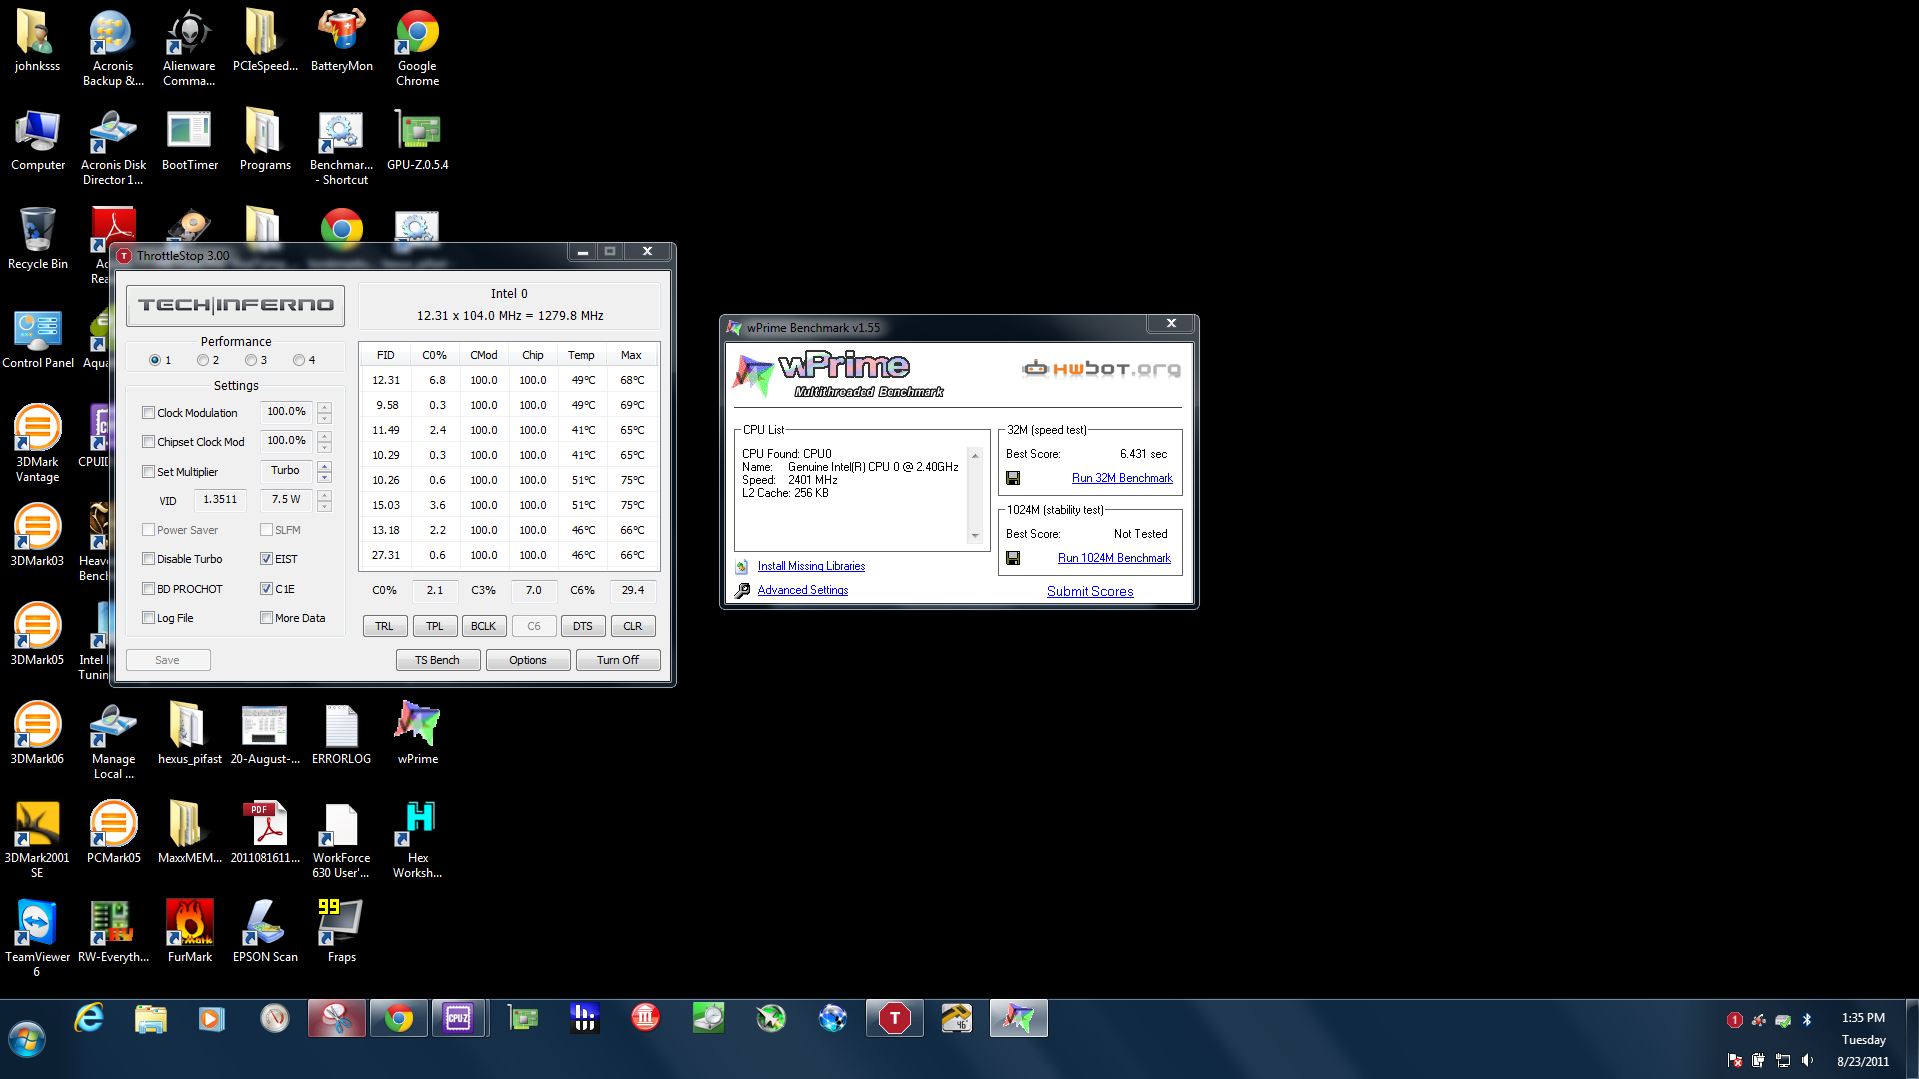The image size is (1919, 1079).
Task: Select Performance profile 1 radio button
Action: point(155,360)
